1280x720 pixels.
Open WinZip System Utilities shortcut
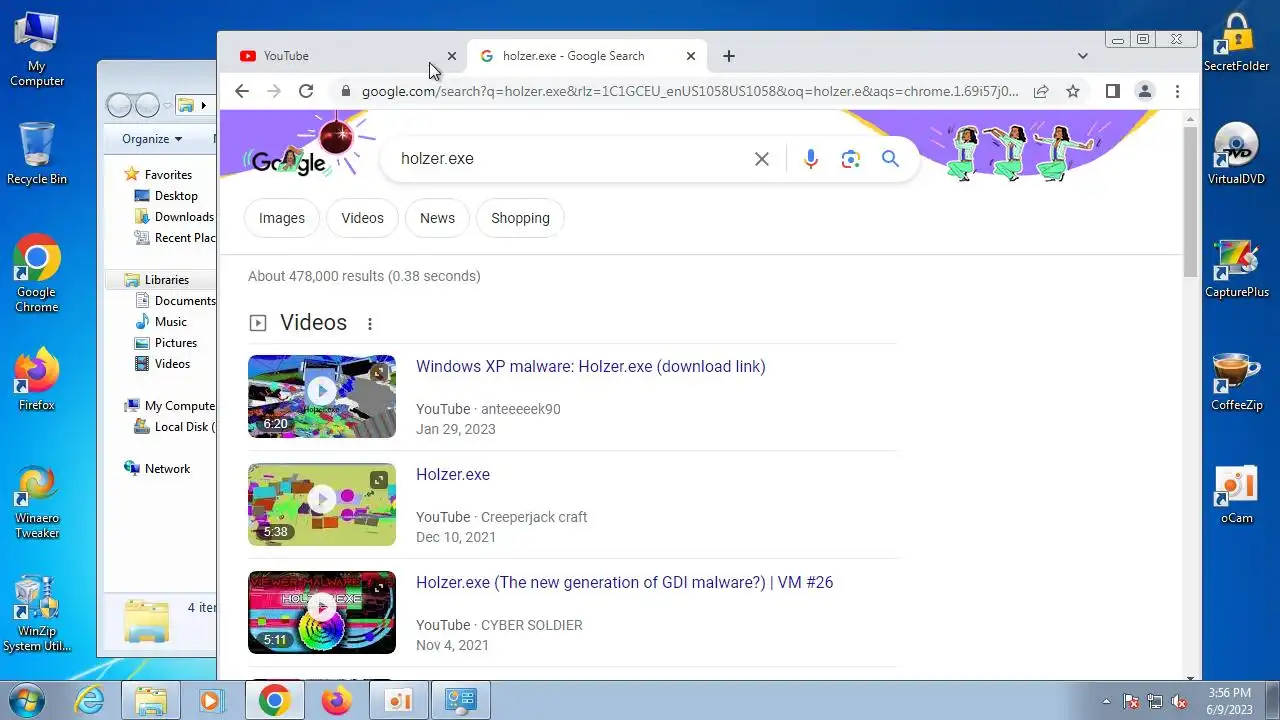point(37,613)
